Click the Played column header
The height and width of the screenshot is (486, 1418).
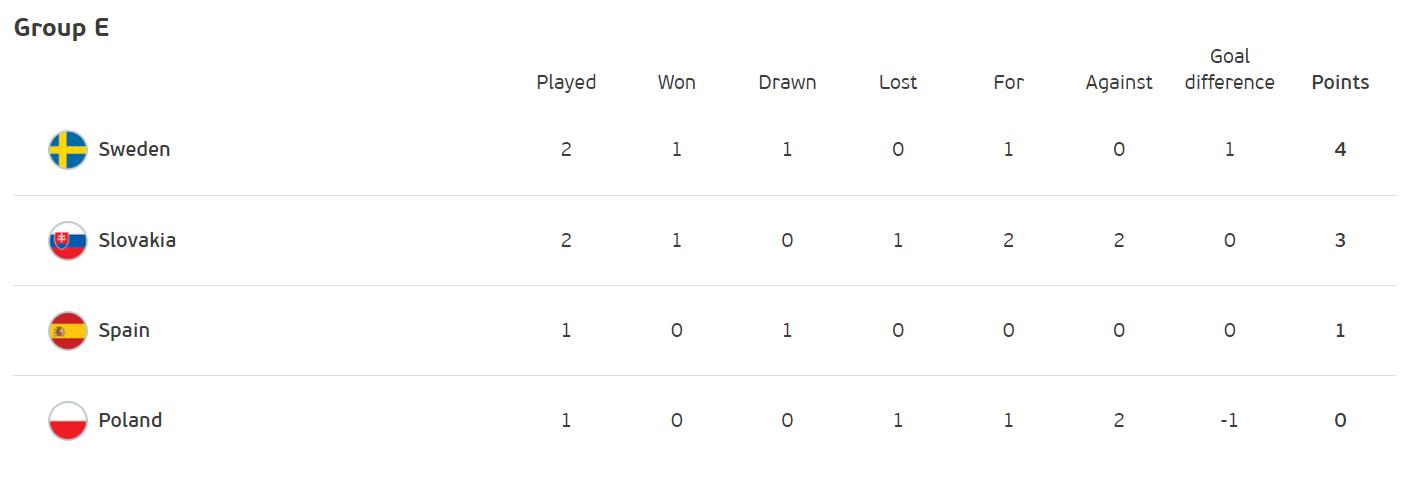[x=566, y=82]
